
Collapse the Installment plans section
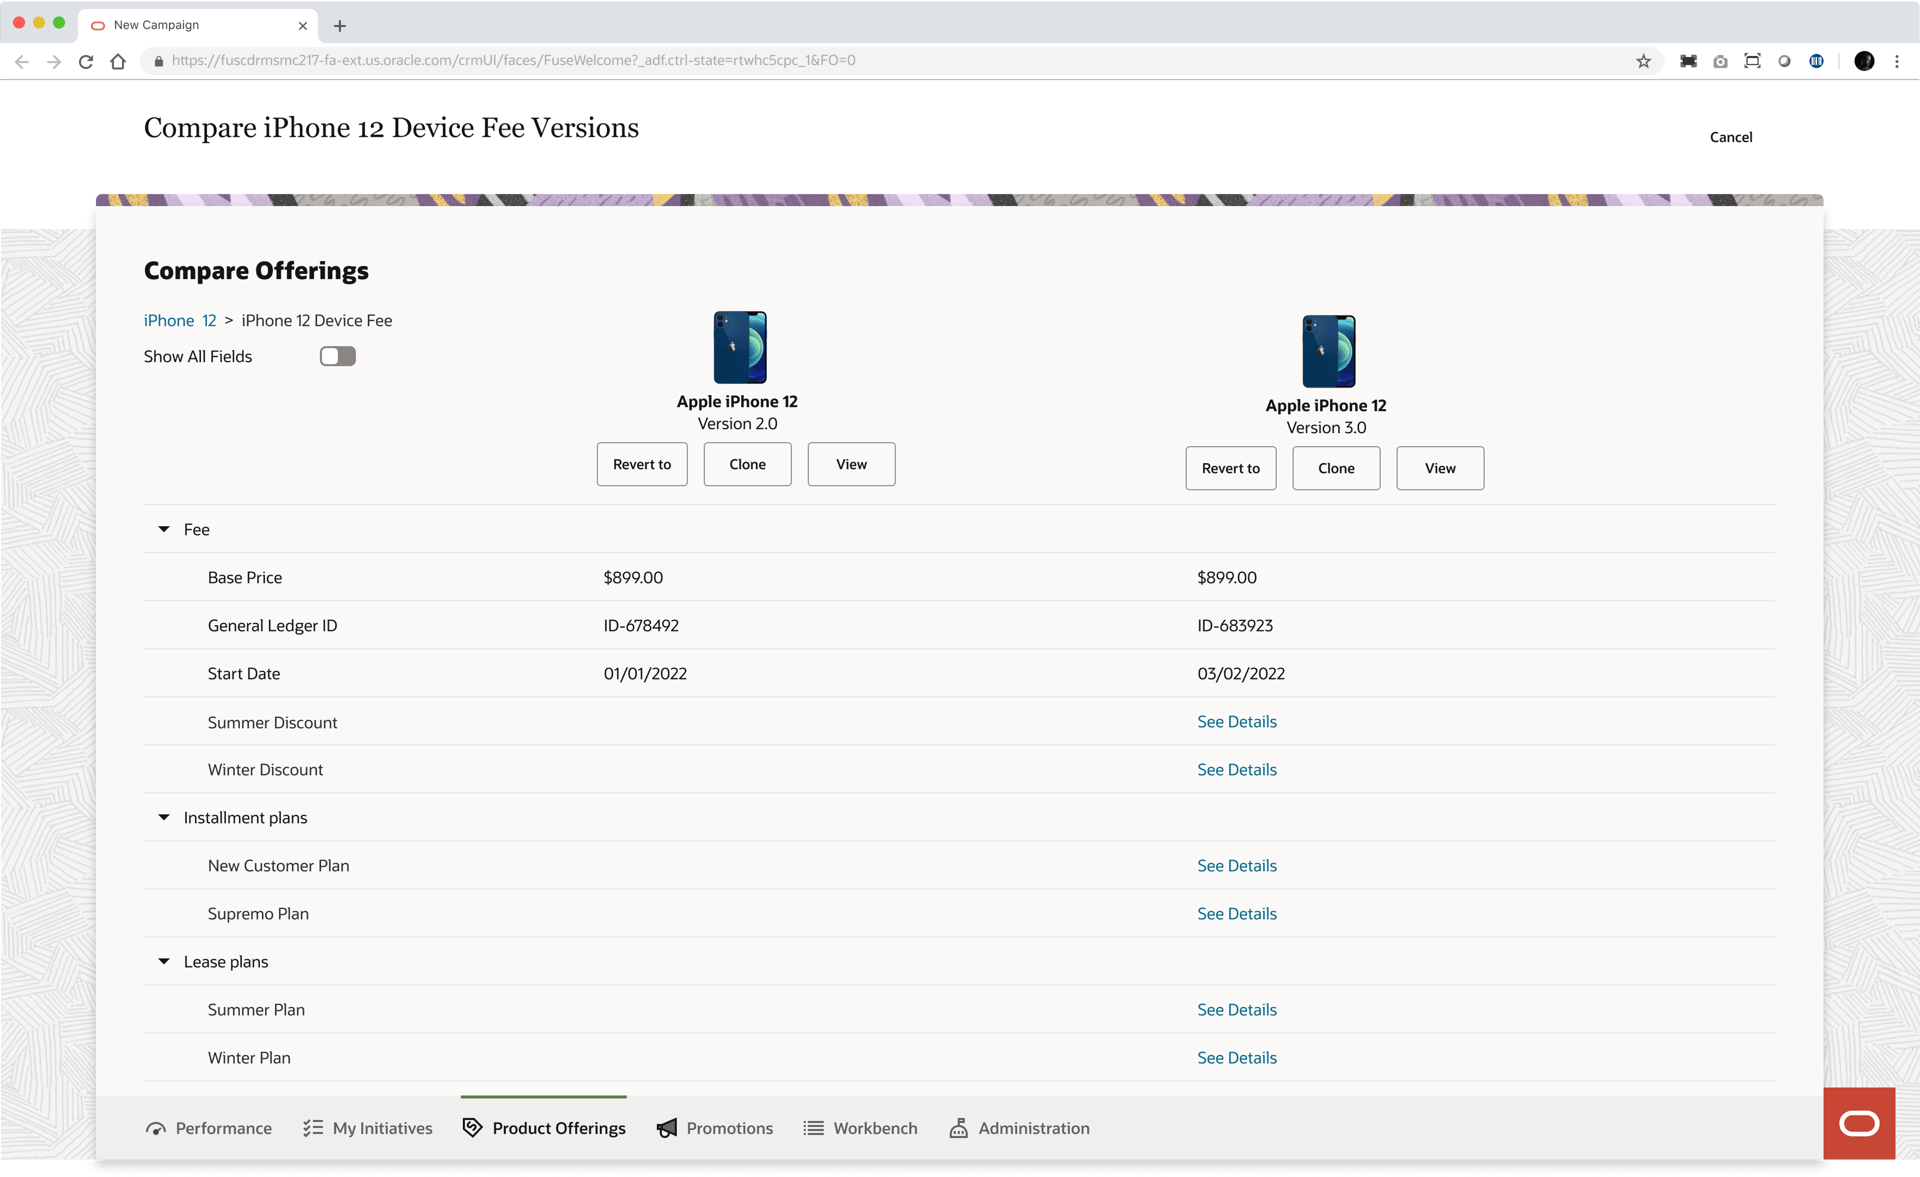[164, 817]
